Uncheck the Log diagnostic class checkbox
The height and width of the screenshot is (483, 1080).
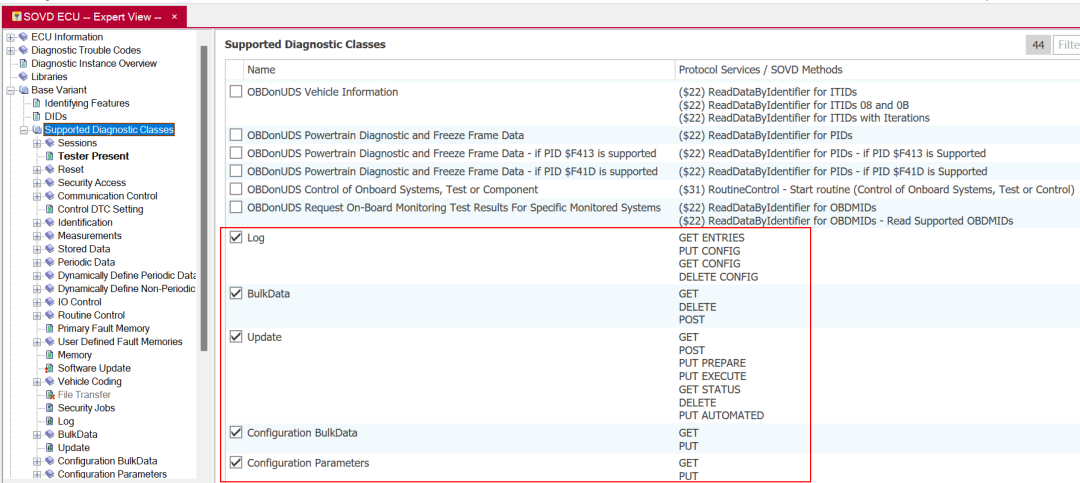pyautogui.click(x=236, y=238)
